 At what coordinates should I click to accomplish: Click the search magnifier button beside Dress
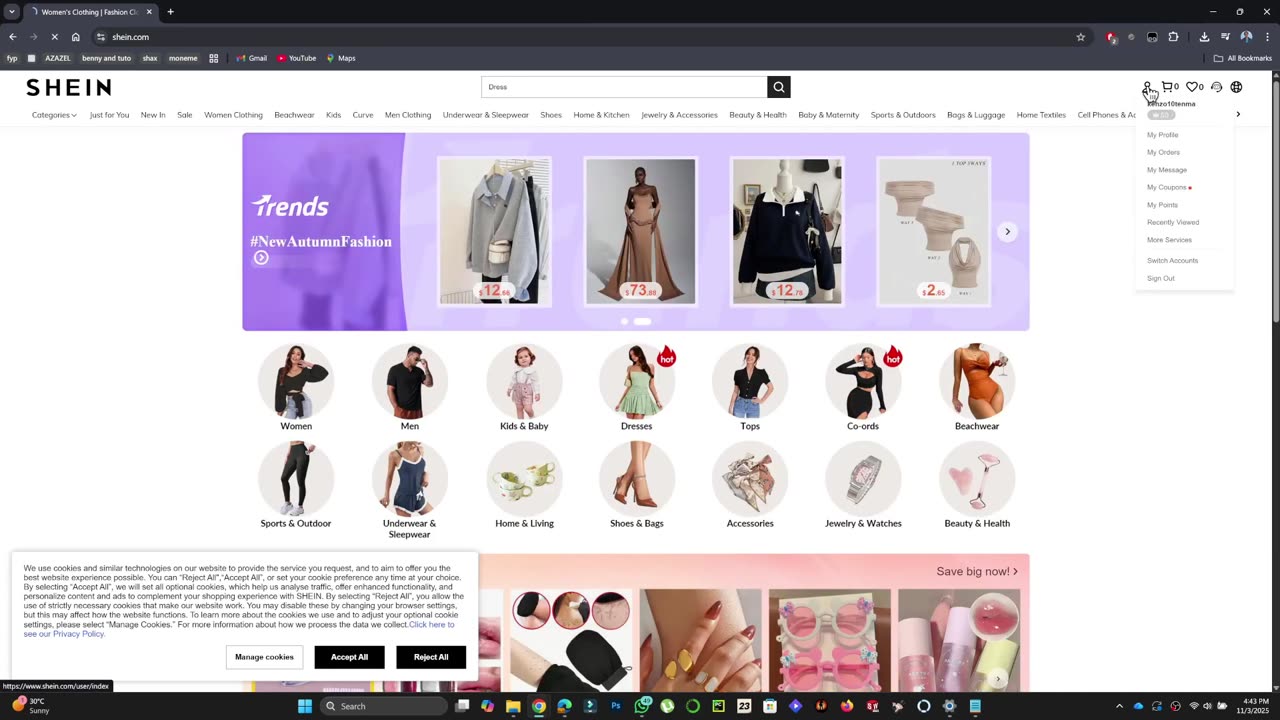779,87
